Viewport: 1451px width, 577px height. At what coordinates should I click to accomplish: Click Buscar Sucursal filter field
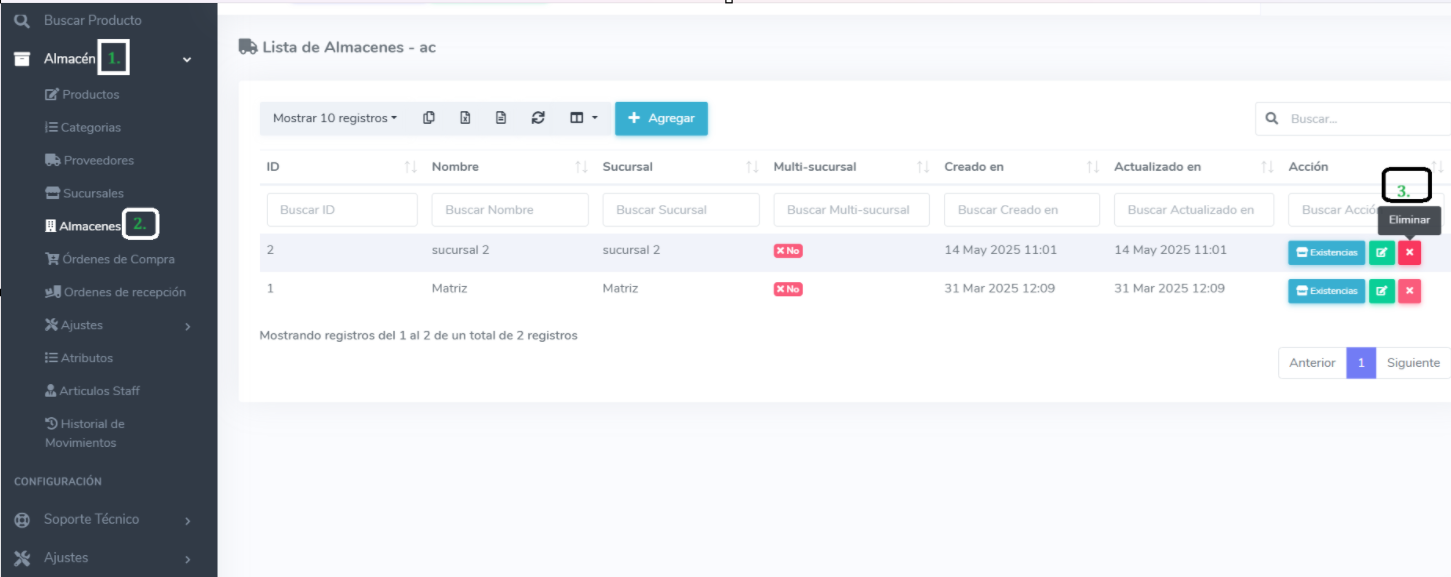[x=681, y=210]
